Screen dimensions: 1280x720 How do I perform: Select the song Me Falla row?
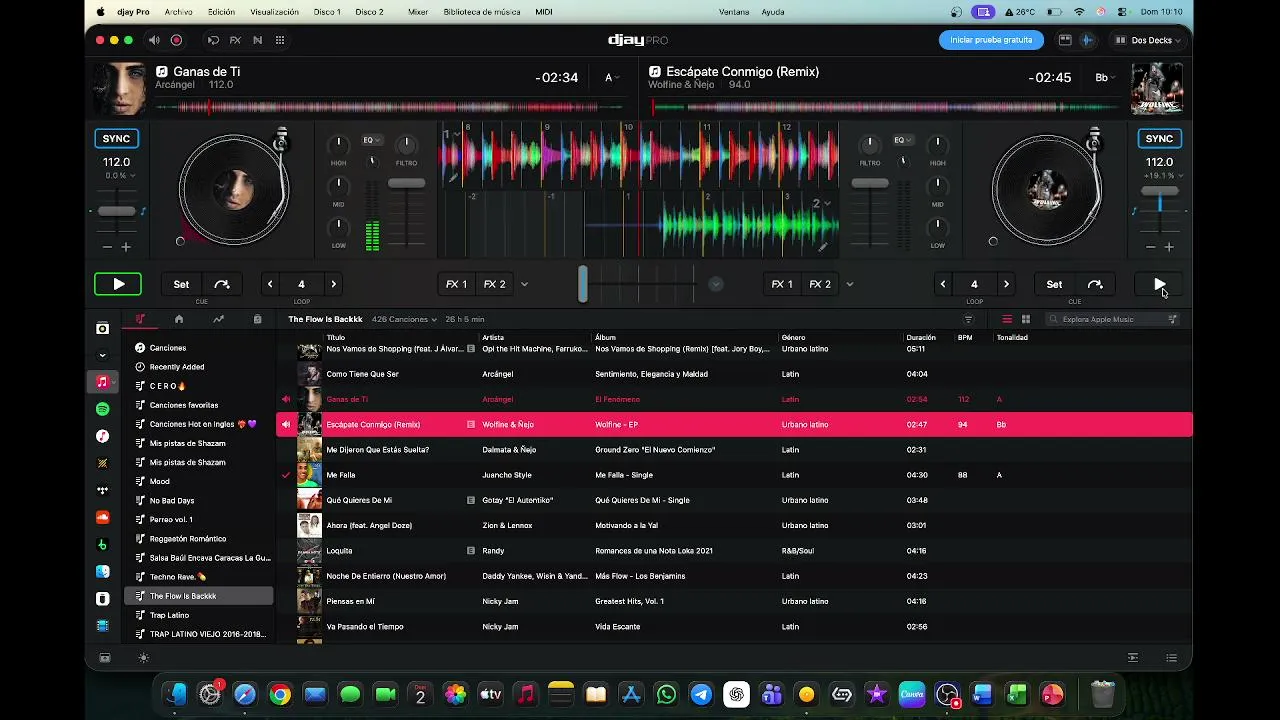(734, 475)
